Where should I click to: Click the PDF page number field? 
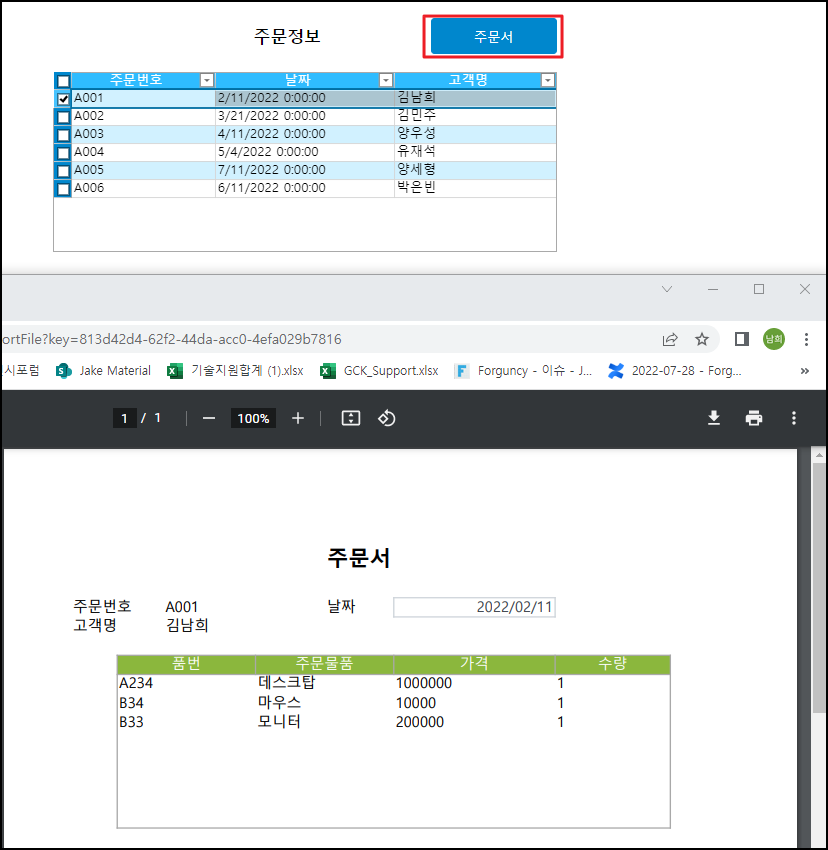click(x=124, y=418)
